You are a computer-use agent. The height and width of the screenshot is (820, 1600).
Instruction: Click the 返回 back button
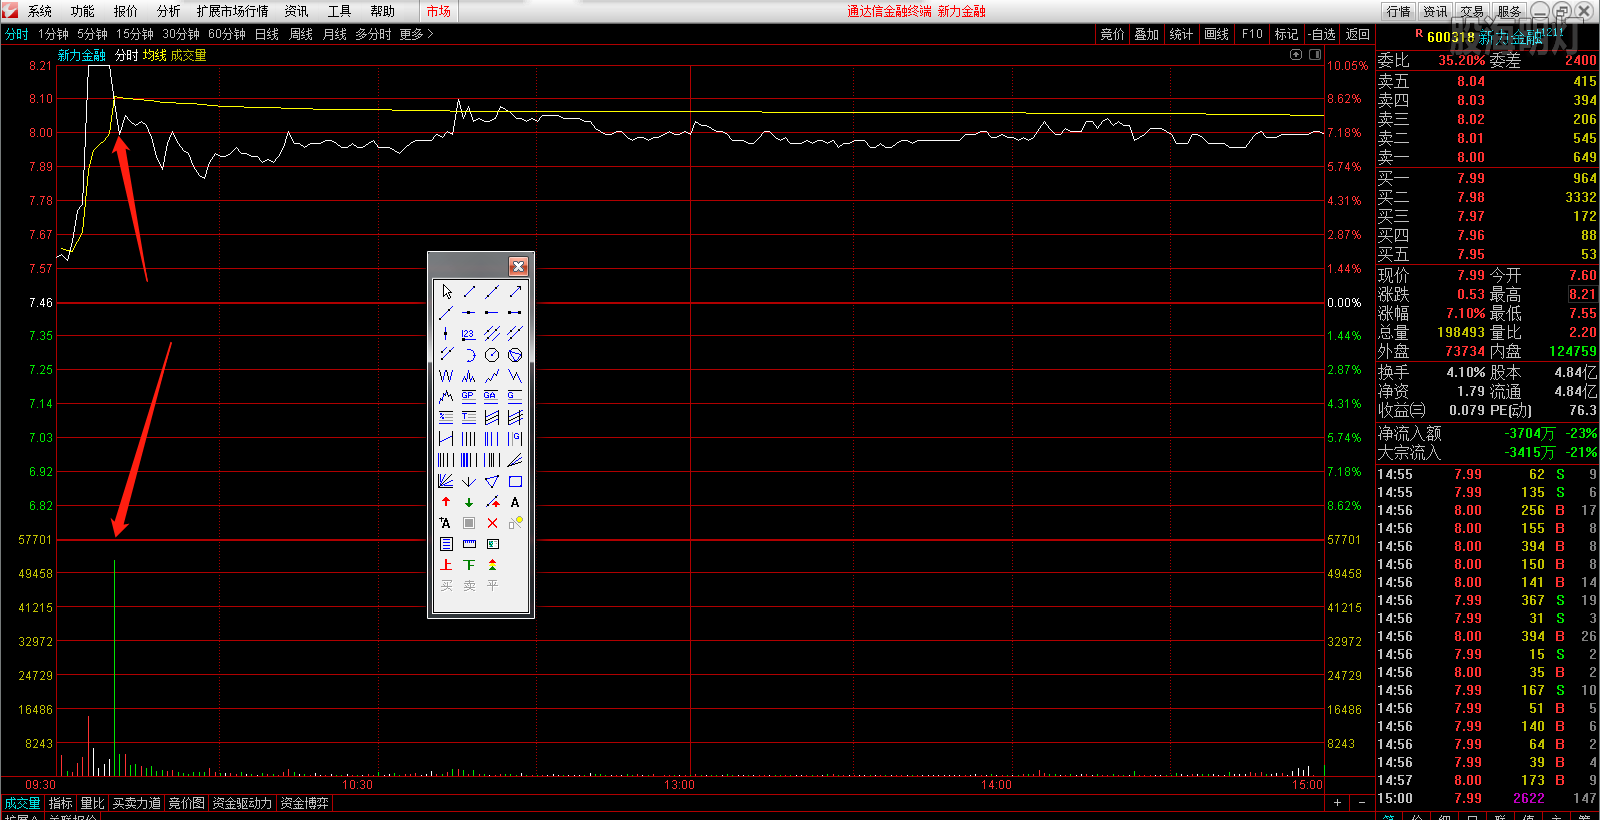(1358, 34)
